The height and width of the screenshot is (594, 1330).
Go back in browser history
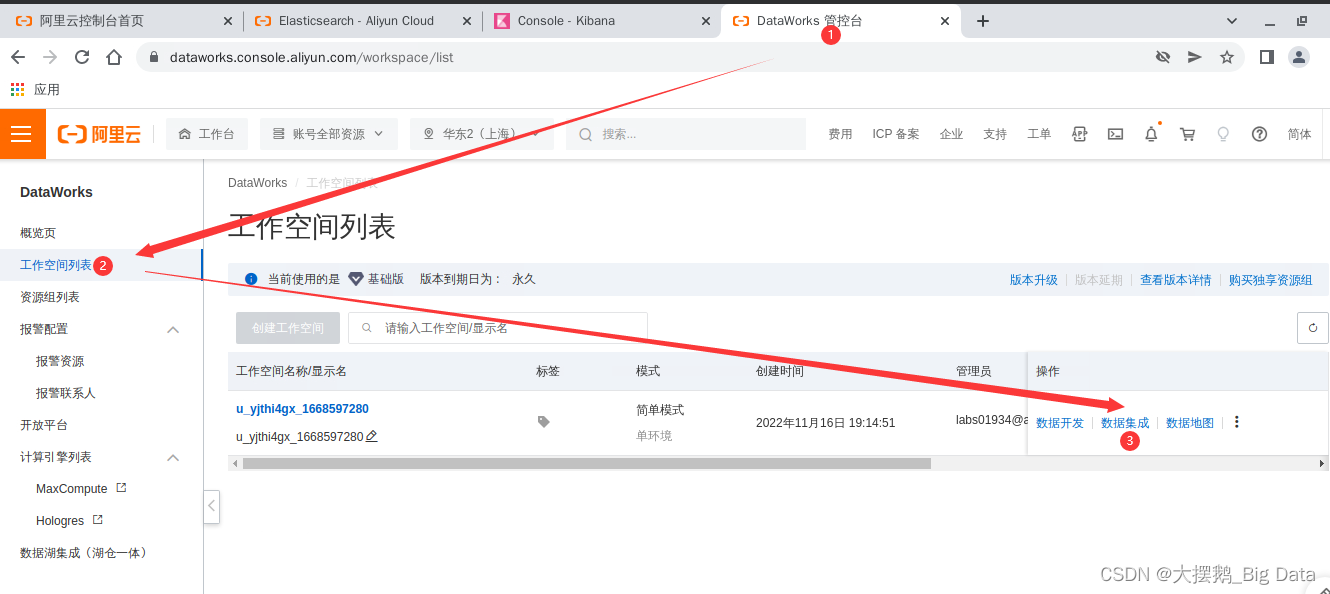(18, 57)
